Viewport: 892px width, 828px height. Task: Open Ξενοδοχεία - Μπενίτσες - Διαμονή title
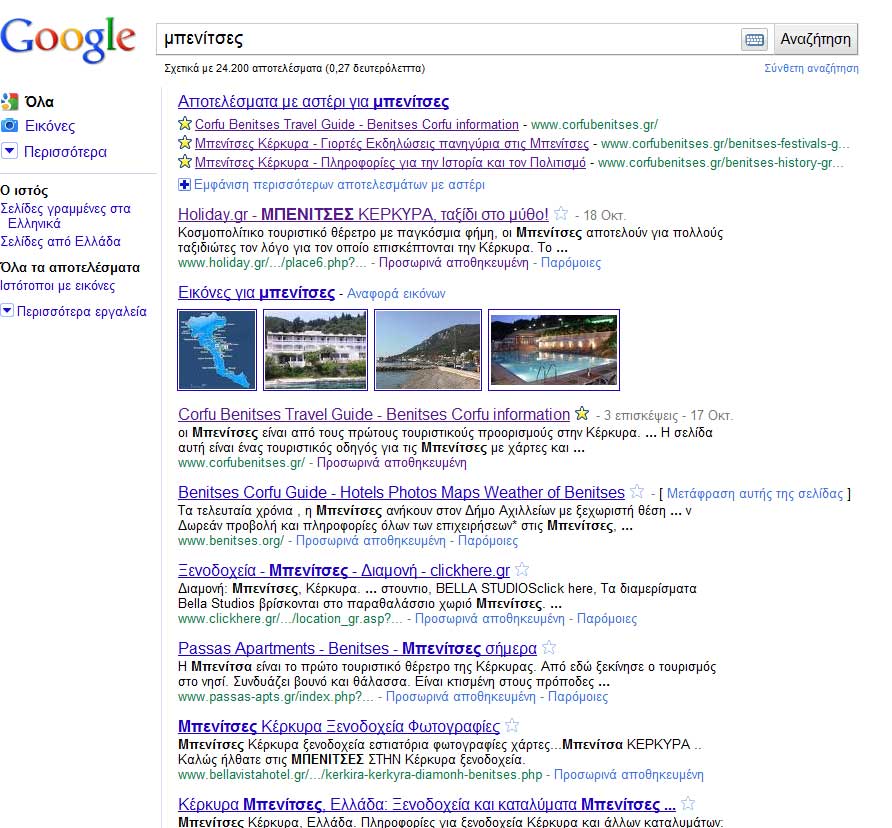click(x=344, y=570)
